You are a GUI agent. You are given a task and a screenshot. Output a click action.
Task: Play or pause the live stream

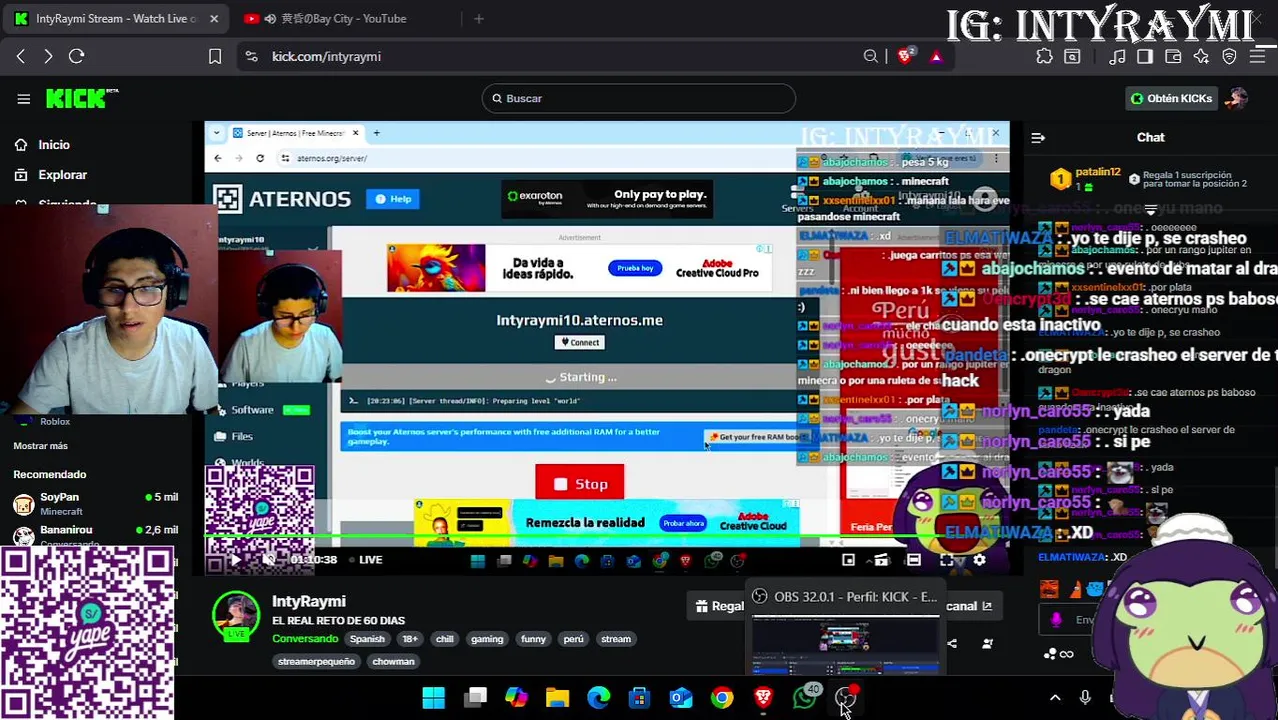click(x=235, y=560)
